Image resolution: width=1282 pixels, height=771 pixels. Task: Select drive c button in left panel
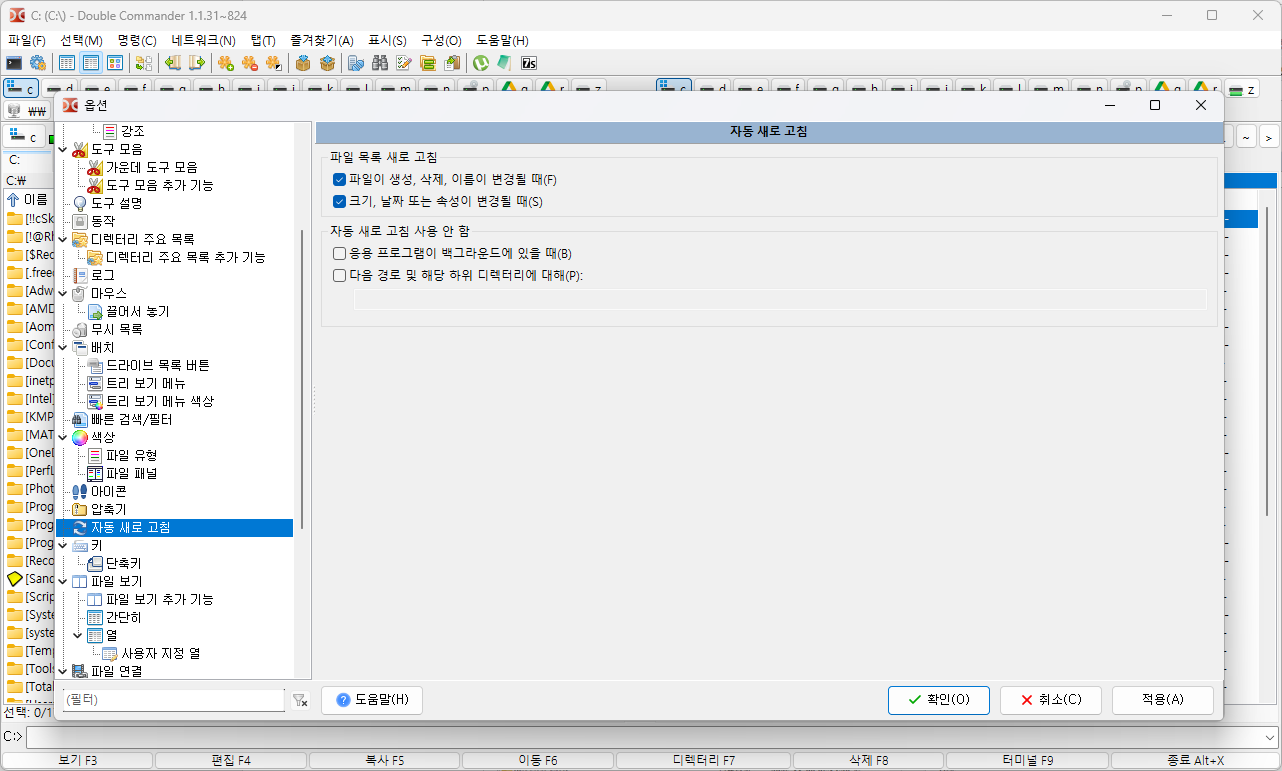(22, 89)
